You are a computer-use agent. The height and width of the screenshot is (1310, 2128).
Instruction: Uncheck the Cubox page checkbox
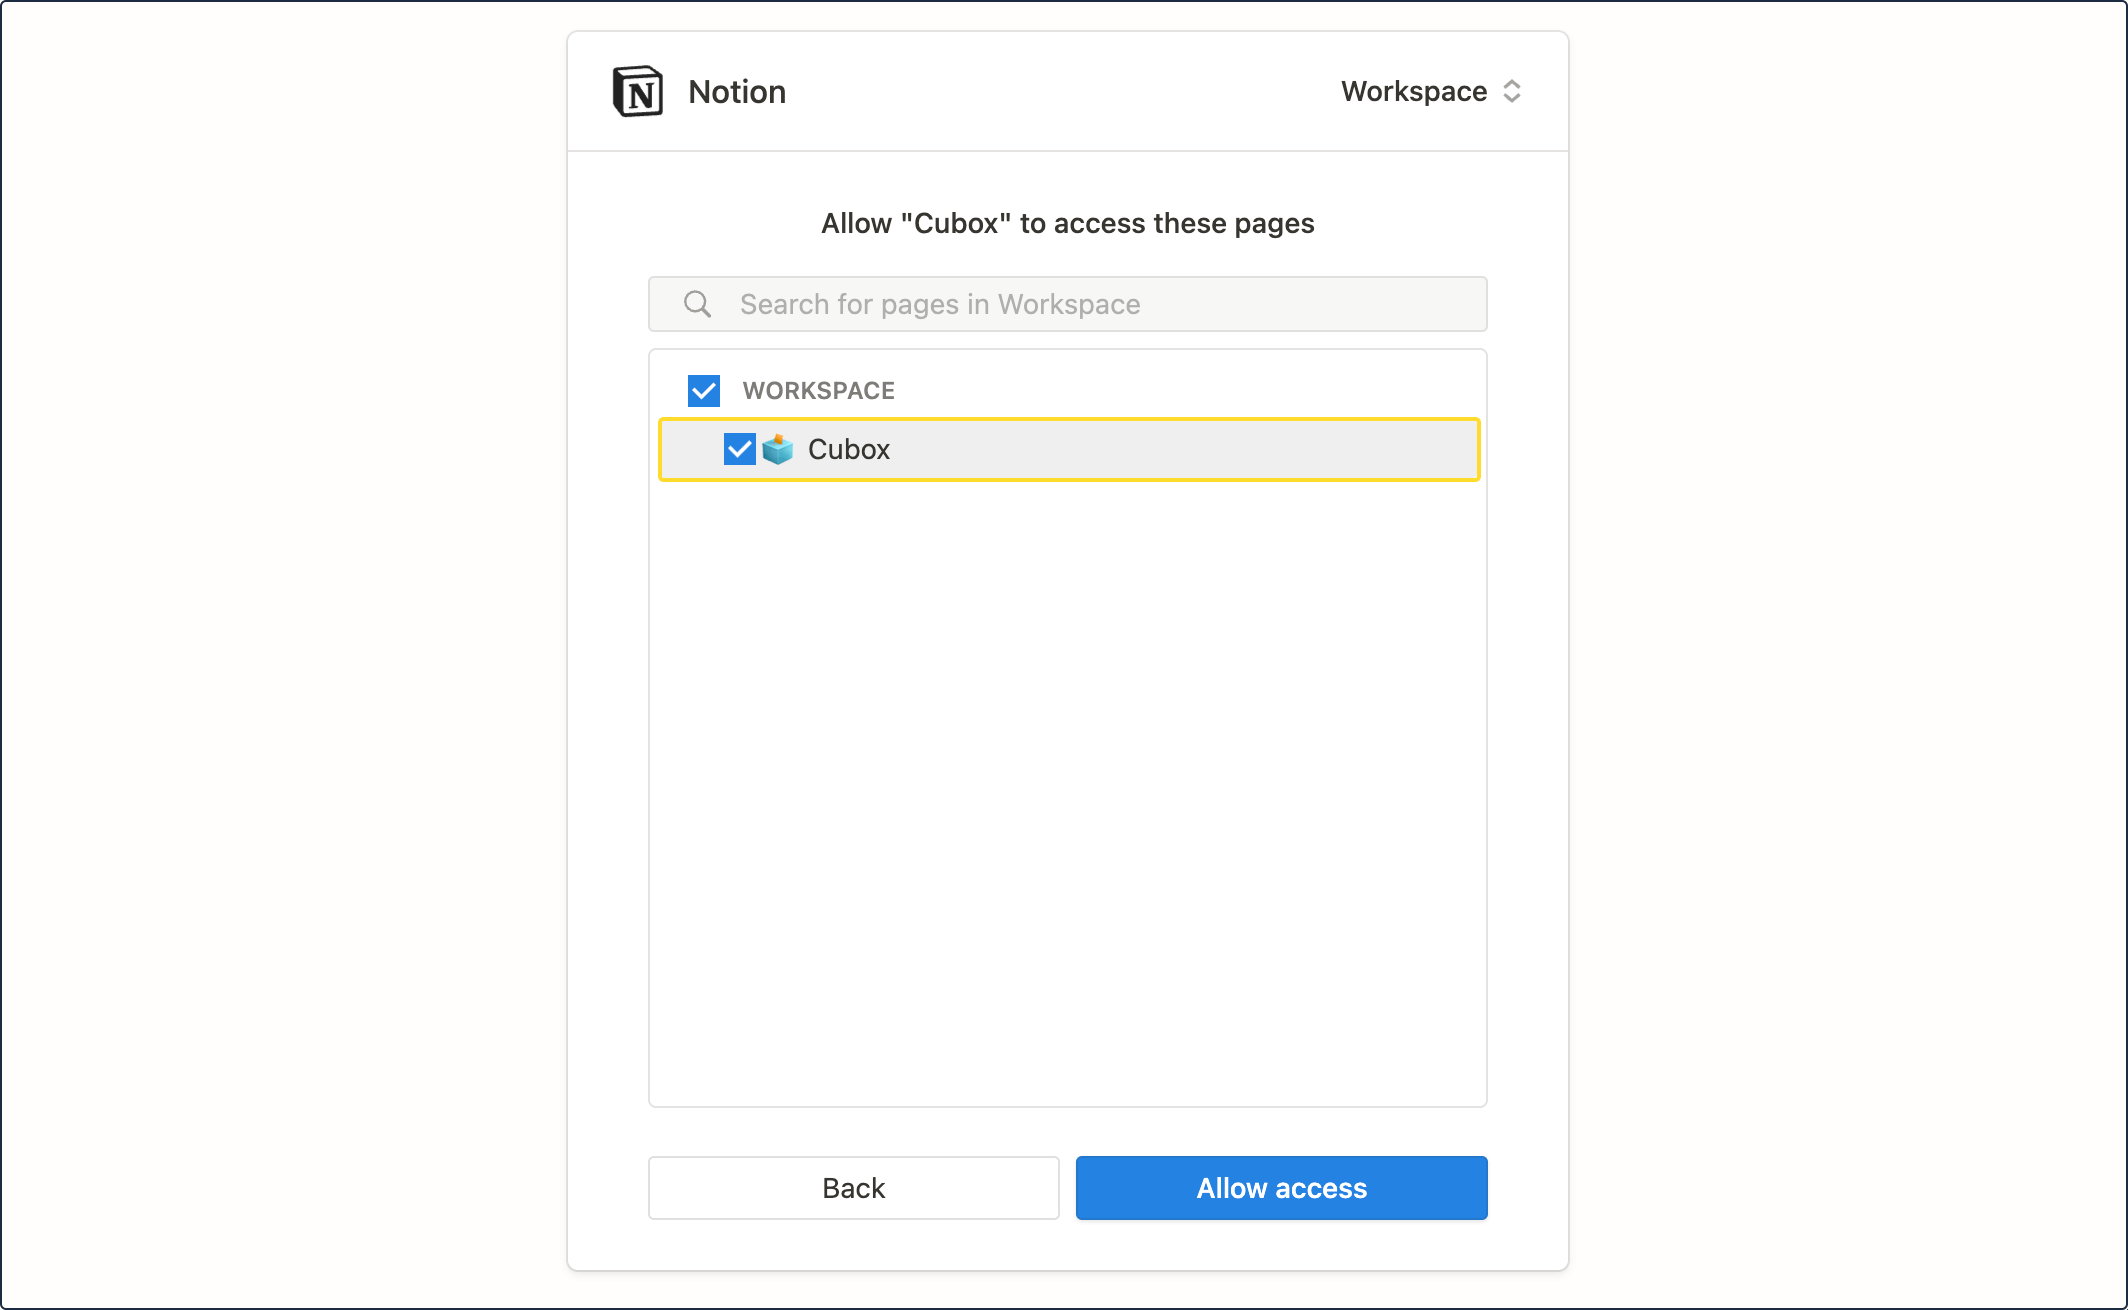(x=740, y=449)
